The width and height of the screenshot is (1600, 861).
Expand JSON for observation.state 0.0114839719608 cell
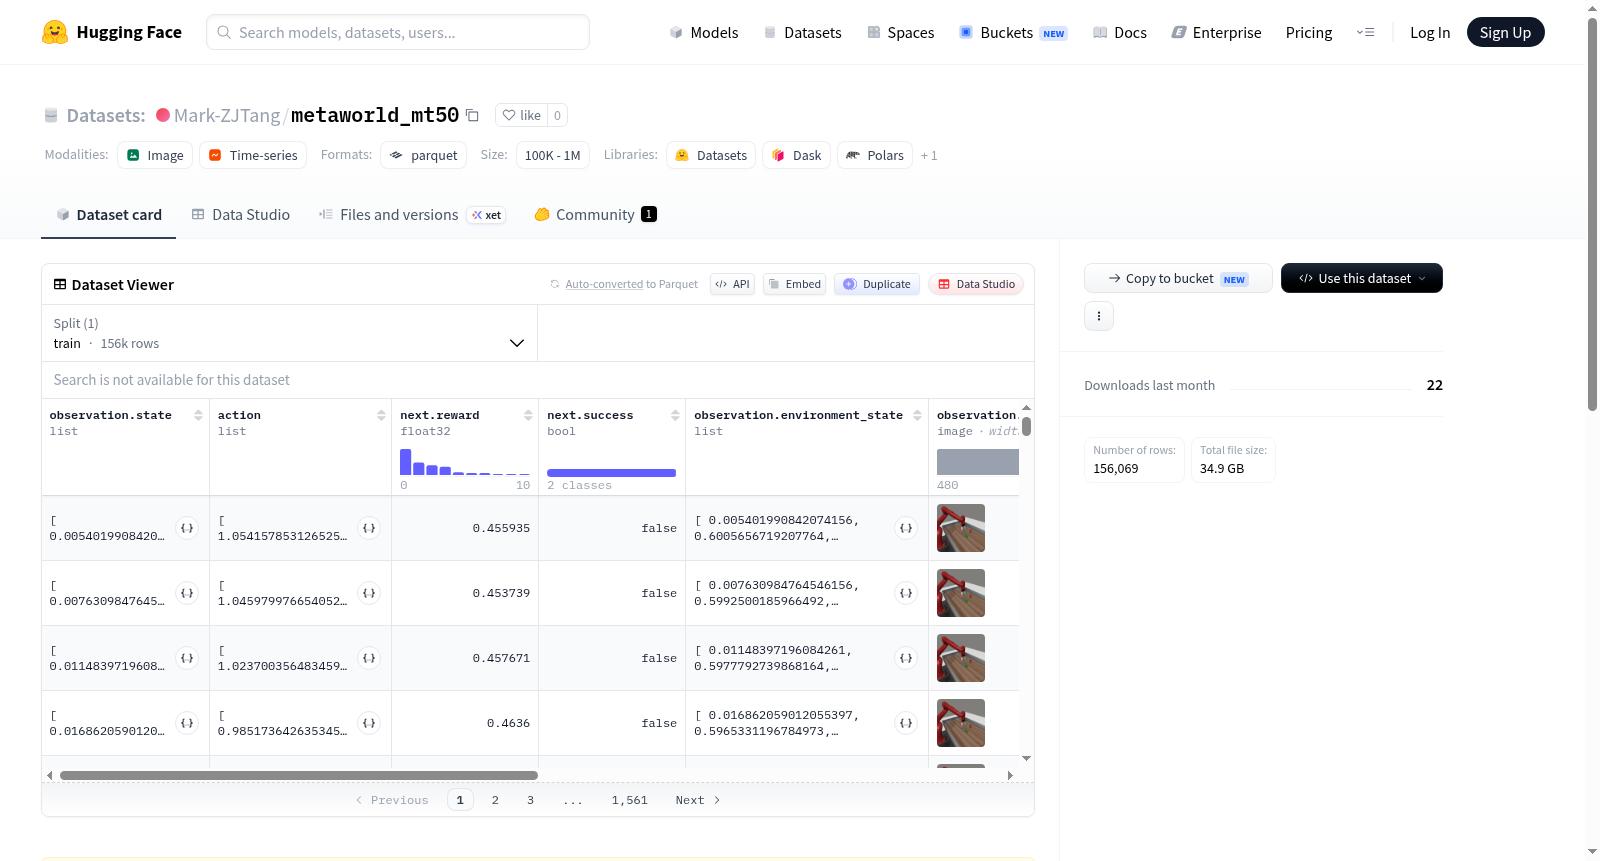tap(187, 658)
